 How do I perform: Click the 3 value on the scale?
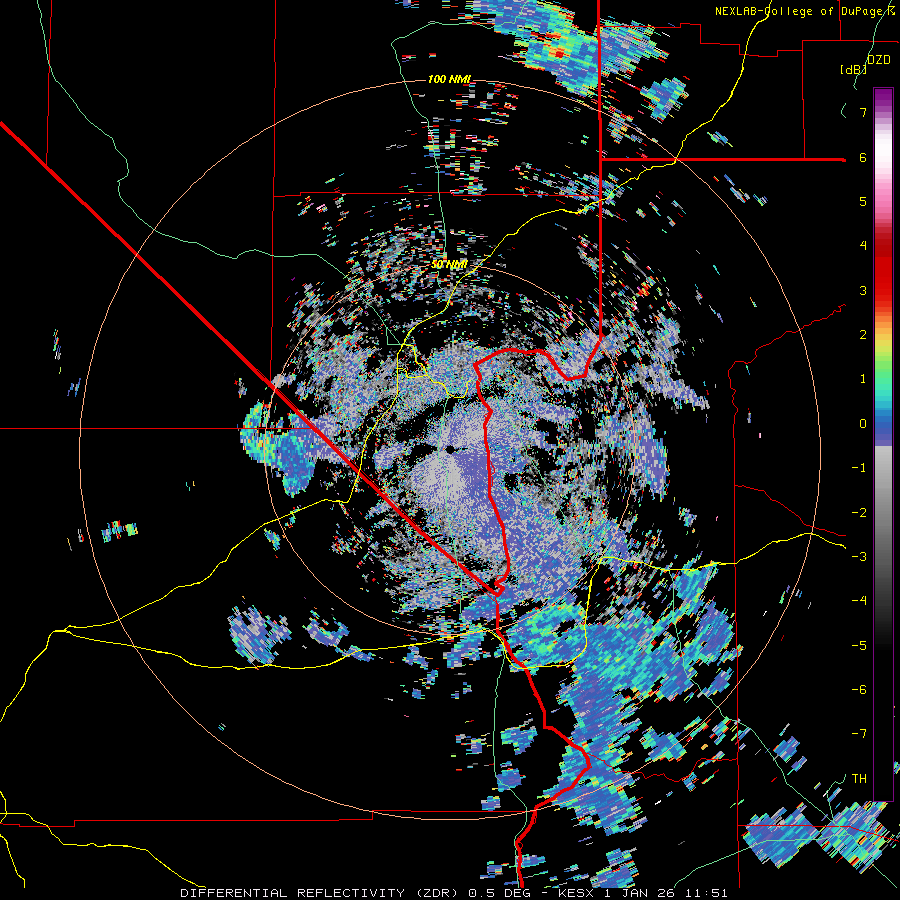click(863, 290)
